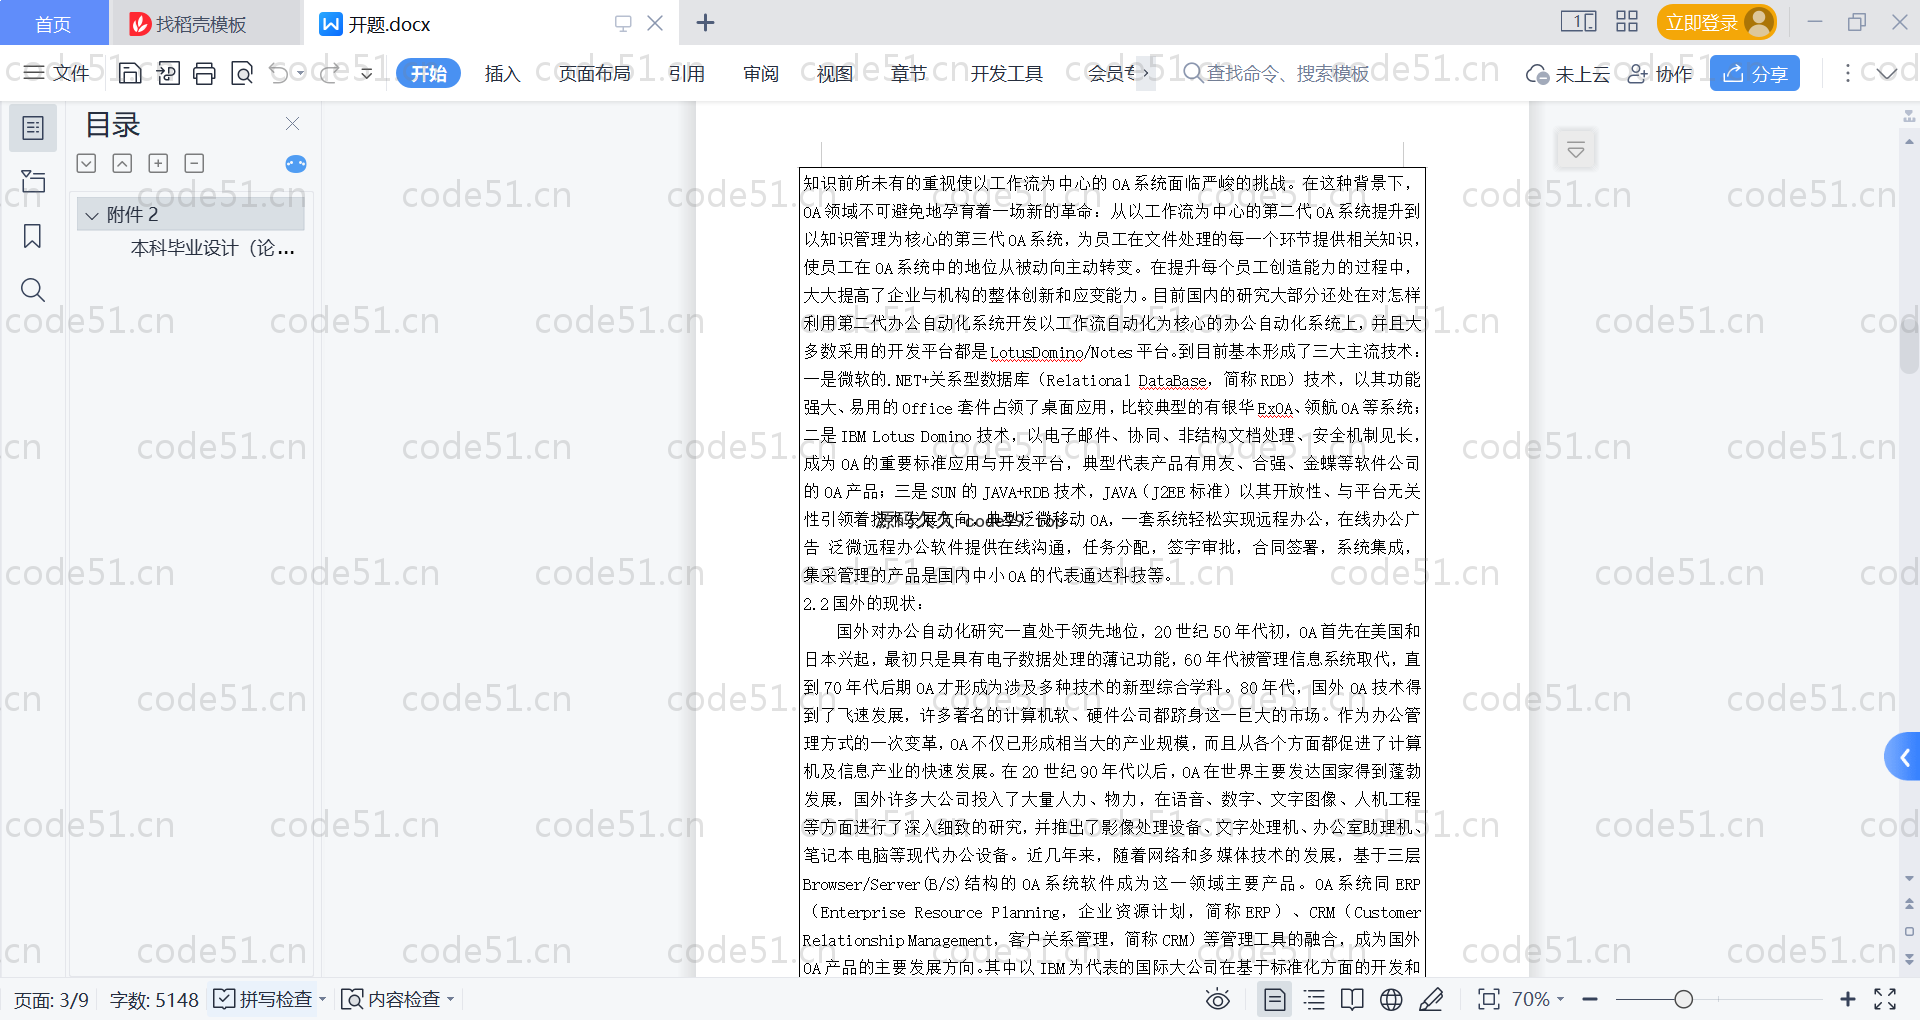Click the Redo arrow
The height and width of the screenshot is (1020, 1920).
click(x=329, y=73)
